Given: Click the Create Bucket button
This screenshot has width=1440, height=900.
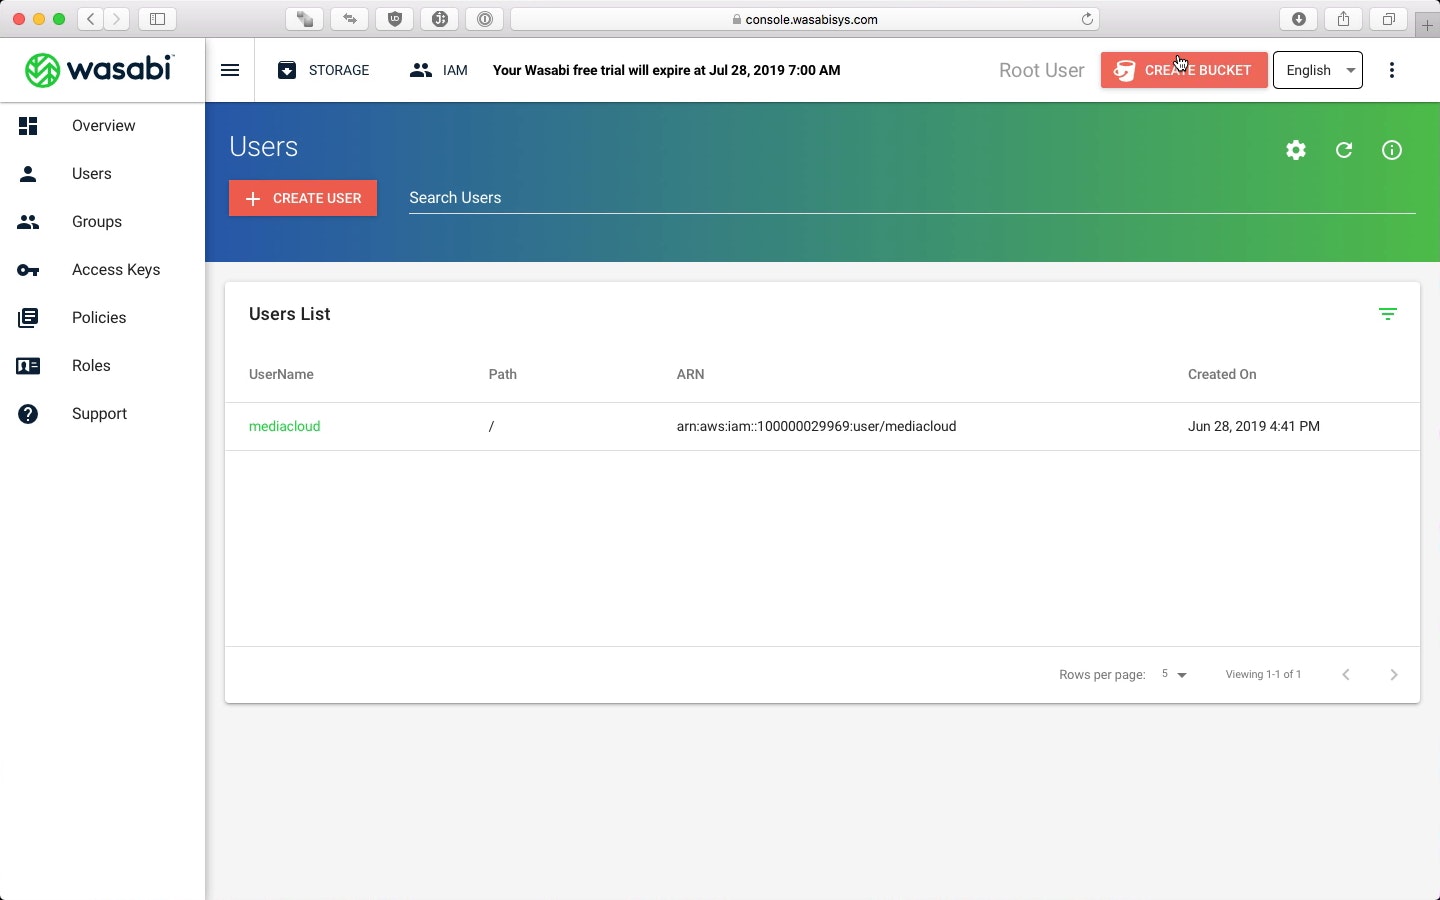Looking at the screenshot, I should (1184, 70).
